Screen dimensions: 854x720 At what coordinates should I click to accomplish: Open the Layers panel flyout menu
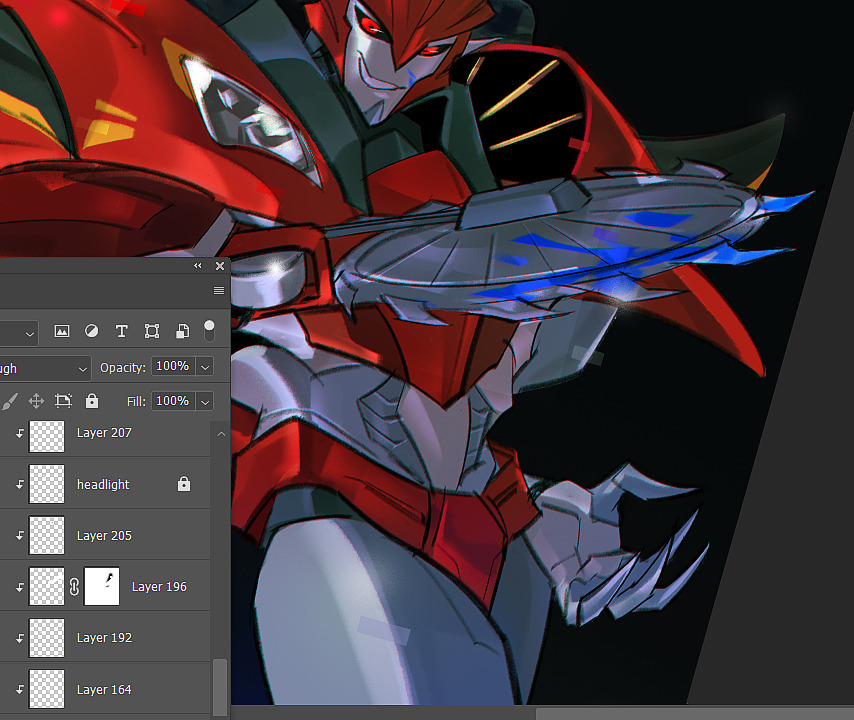[219, 290]
